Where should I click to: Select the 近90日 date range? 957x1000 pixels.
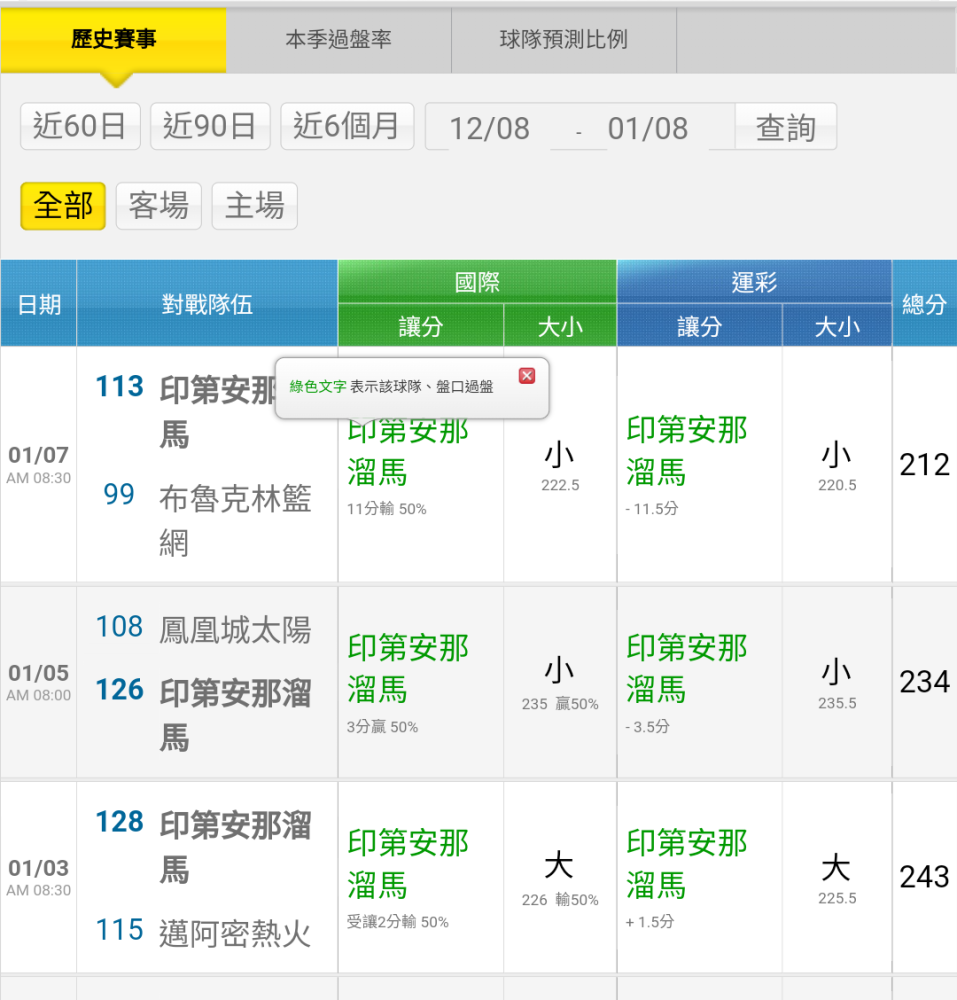210,126
